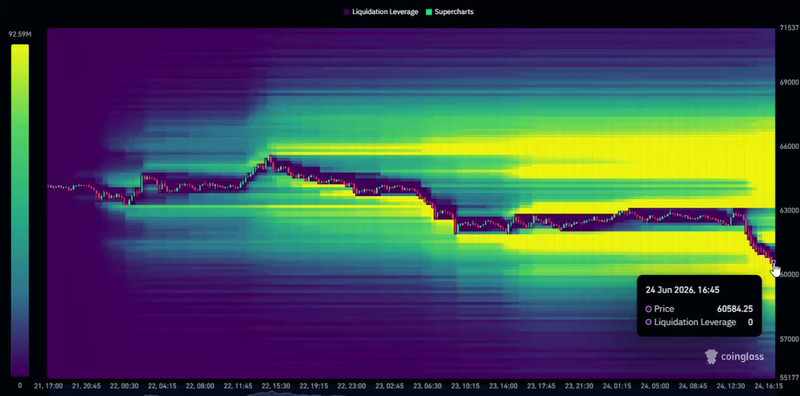
Task: Click the 22, 11:45 time axis label
Action: tap(238, 386)
